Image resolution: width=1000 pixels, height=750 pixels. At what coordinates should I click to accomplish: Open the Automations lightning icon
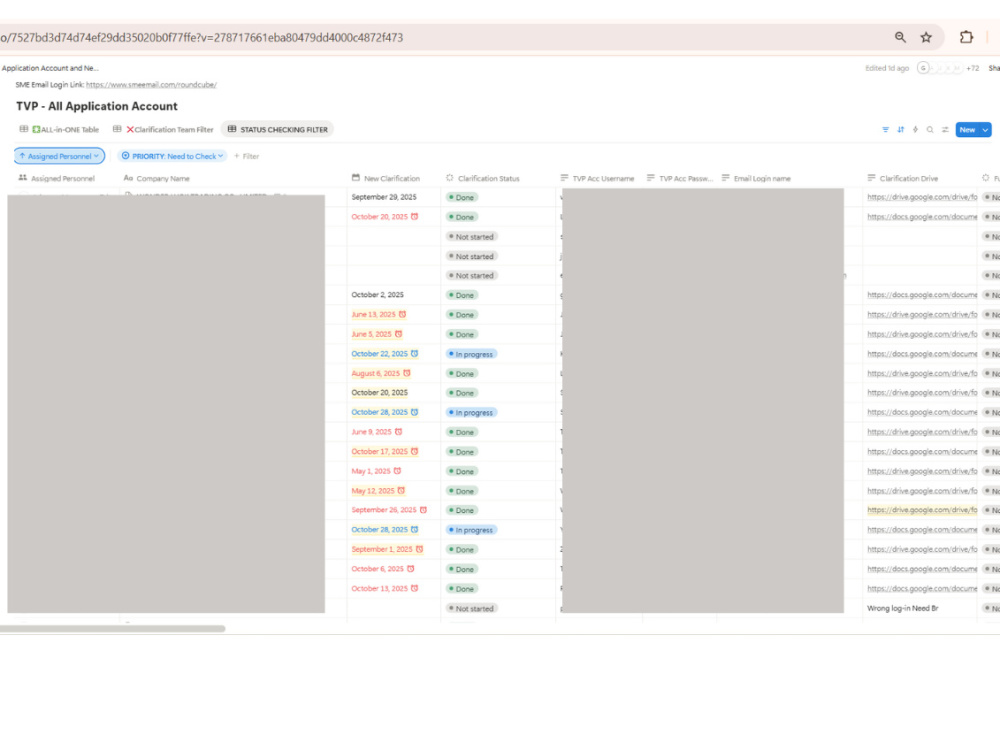coord(915,129)
